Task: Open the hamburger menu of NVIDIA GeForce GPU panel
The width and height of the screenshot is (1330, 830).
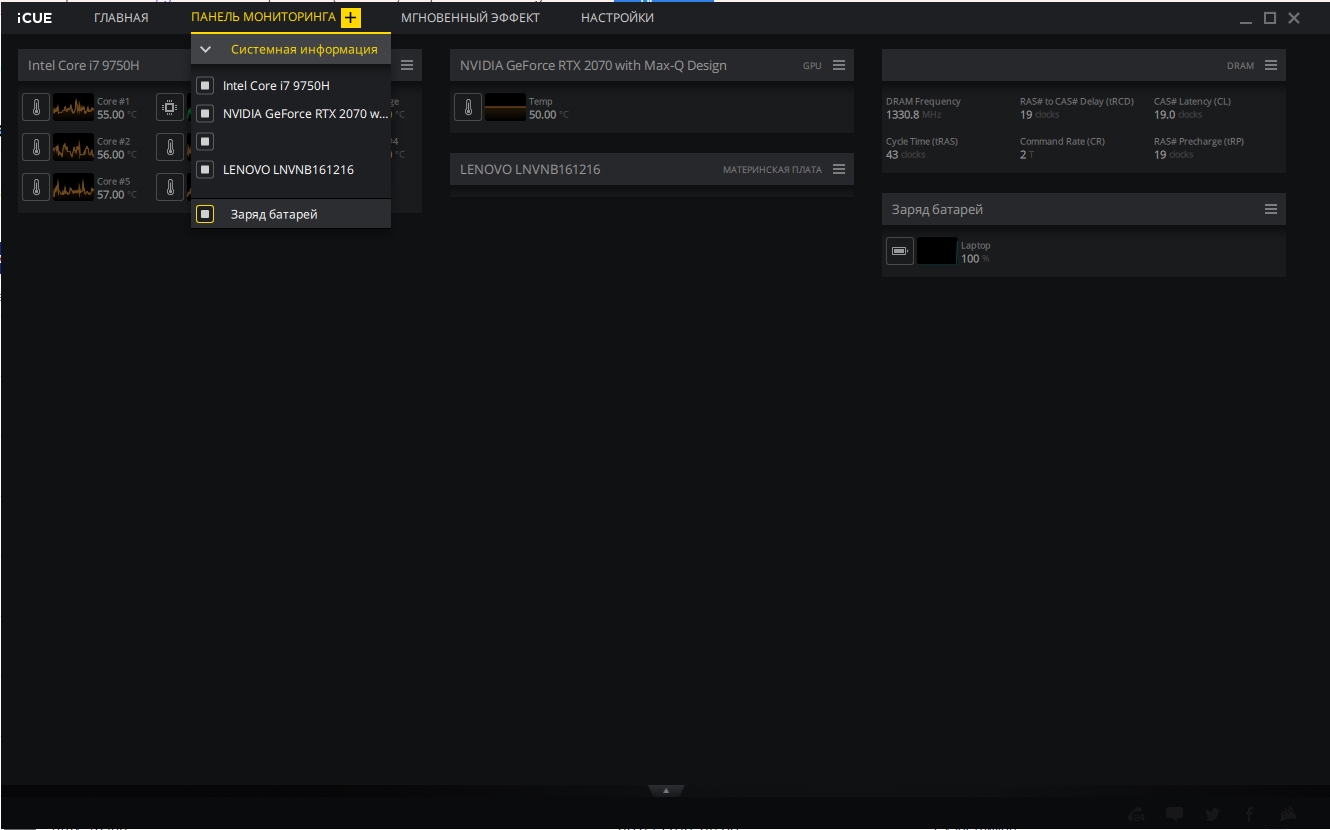Action: pos(839,65)
